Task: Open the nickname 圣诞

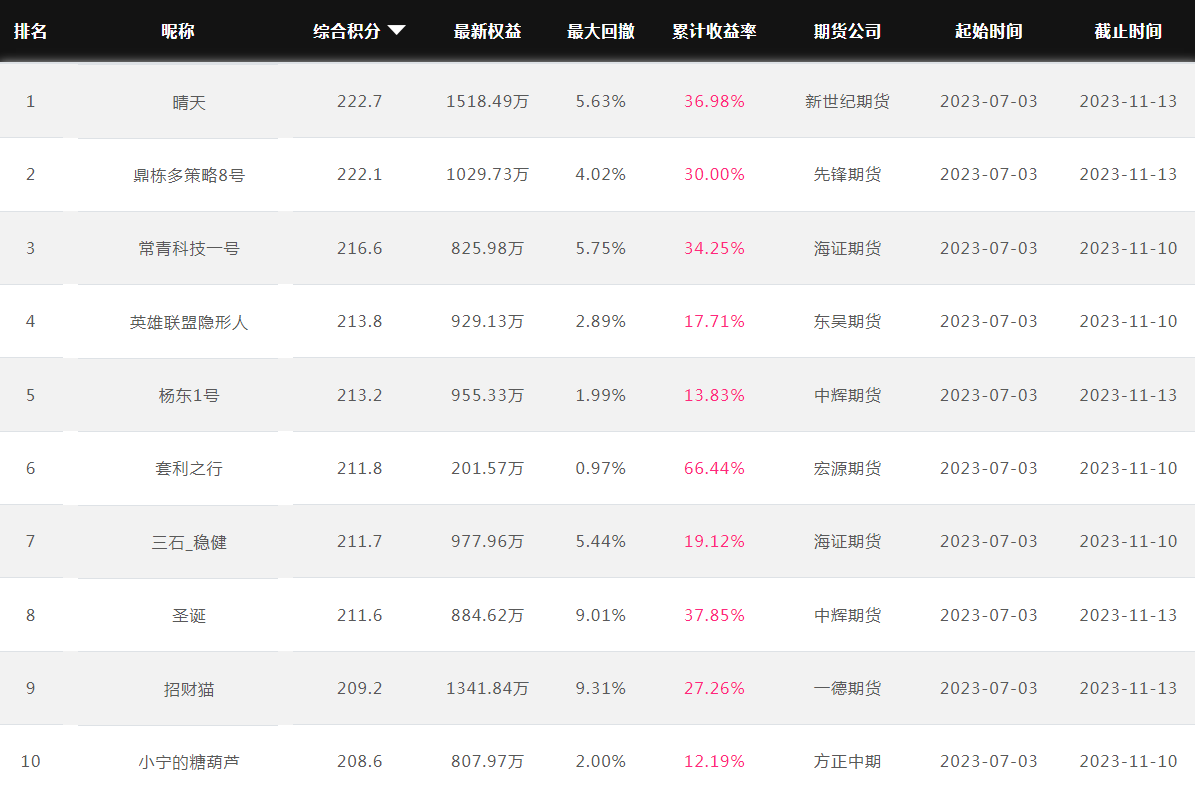Action: click(x=189, y=616)
